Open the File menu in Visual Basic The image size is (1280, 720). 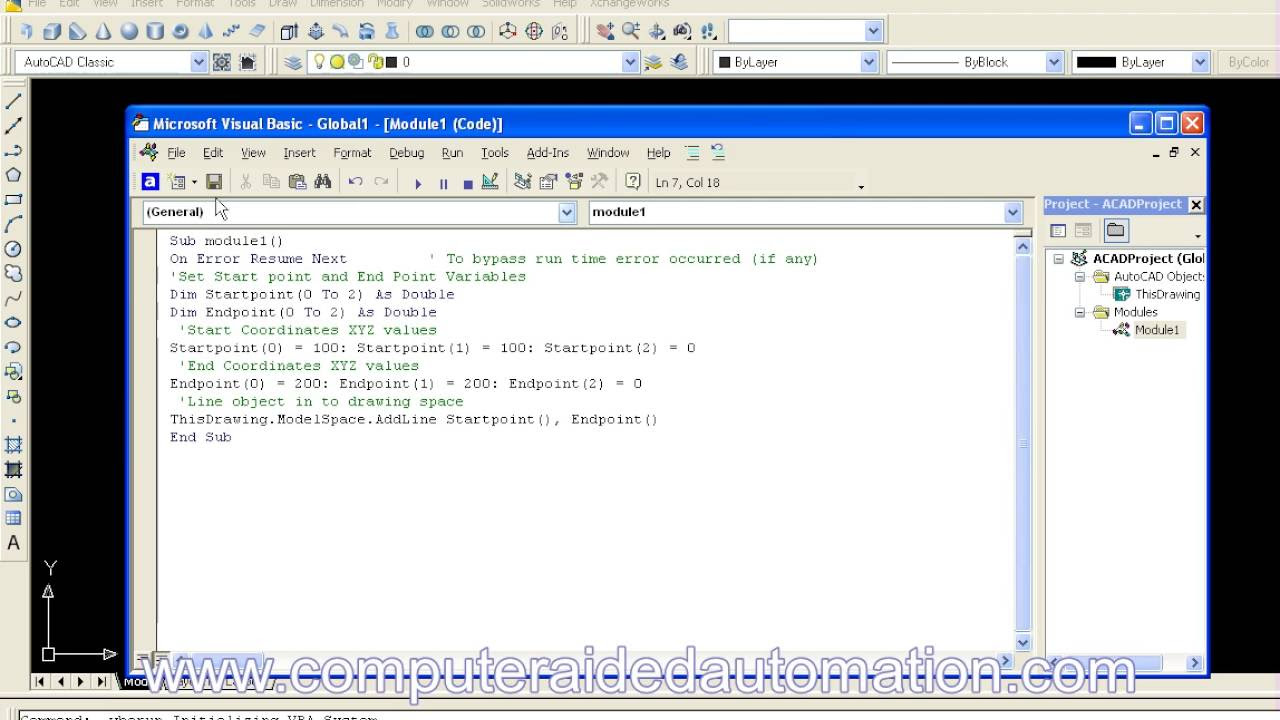point(176,153)
